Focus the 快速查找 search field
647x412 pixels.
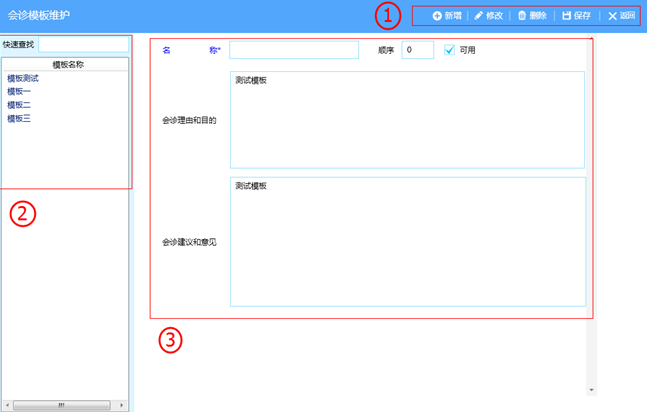click(x=84, y=44)
